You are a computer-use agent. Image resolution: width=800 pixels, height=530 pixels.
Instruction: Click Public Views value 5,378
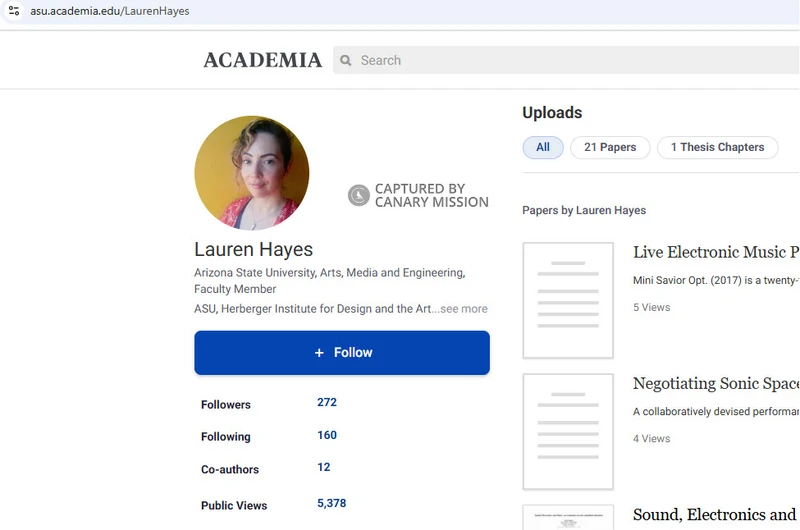tap(332, 503)
